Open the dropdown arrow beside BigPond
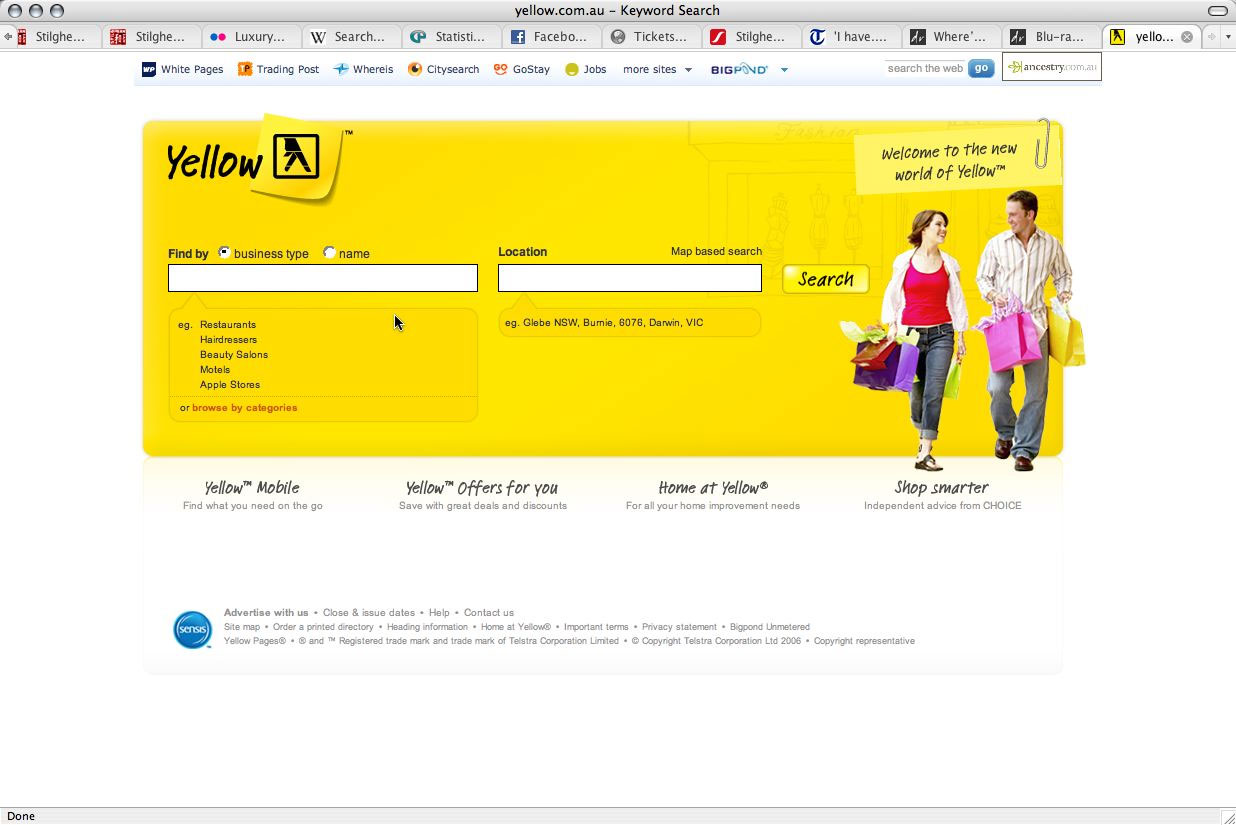This screenshot has height=825, width=1236. click(x=784, y=70)
